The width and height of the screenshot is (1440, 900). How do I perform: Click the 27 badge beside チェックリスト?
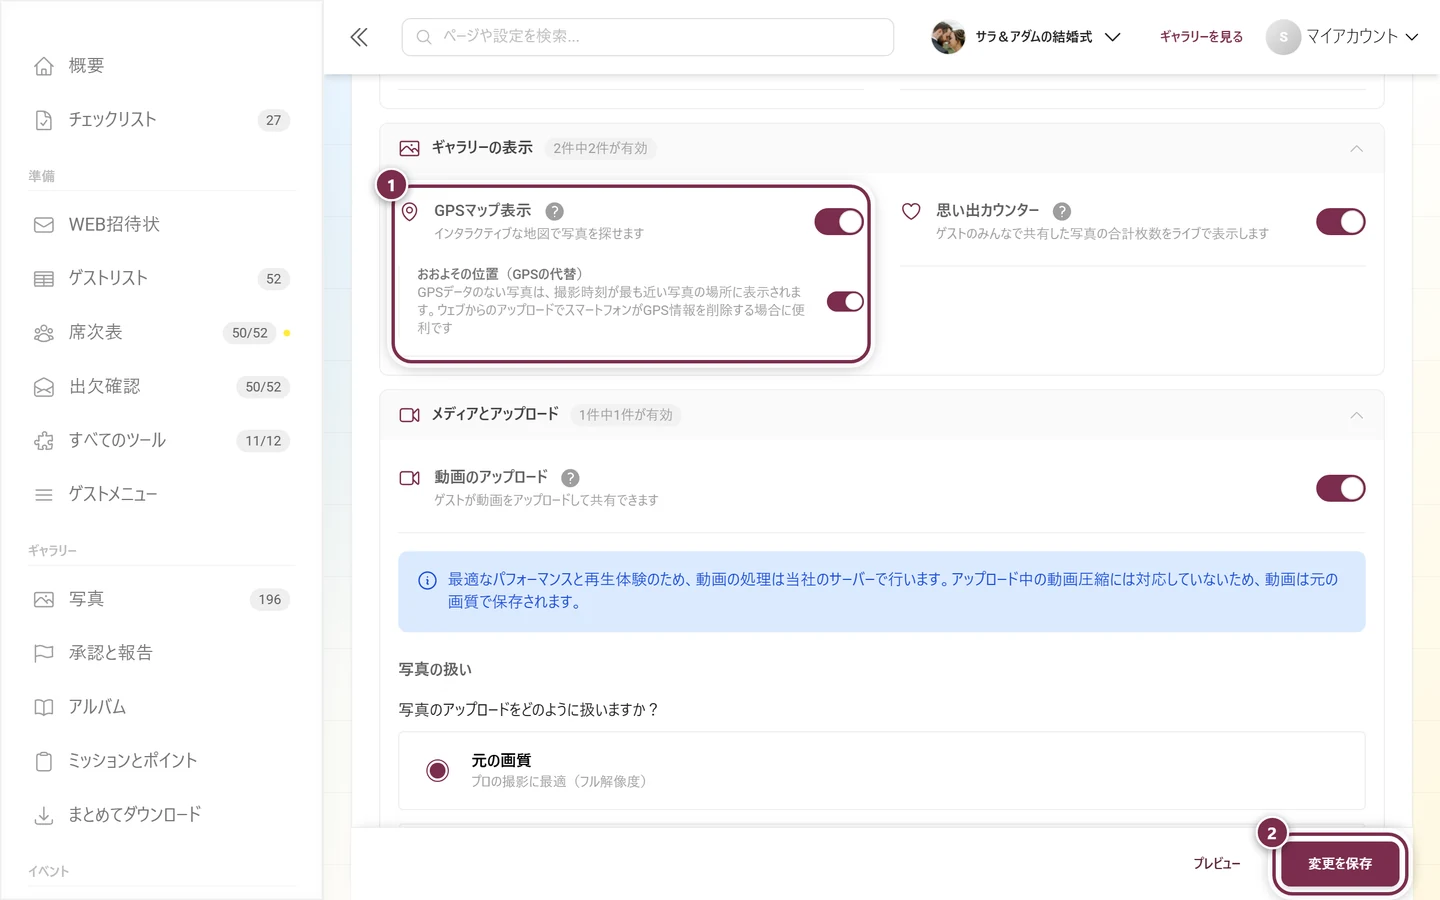click(274, 120)
